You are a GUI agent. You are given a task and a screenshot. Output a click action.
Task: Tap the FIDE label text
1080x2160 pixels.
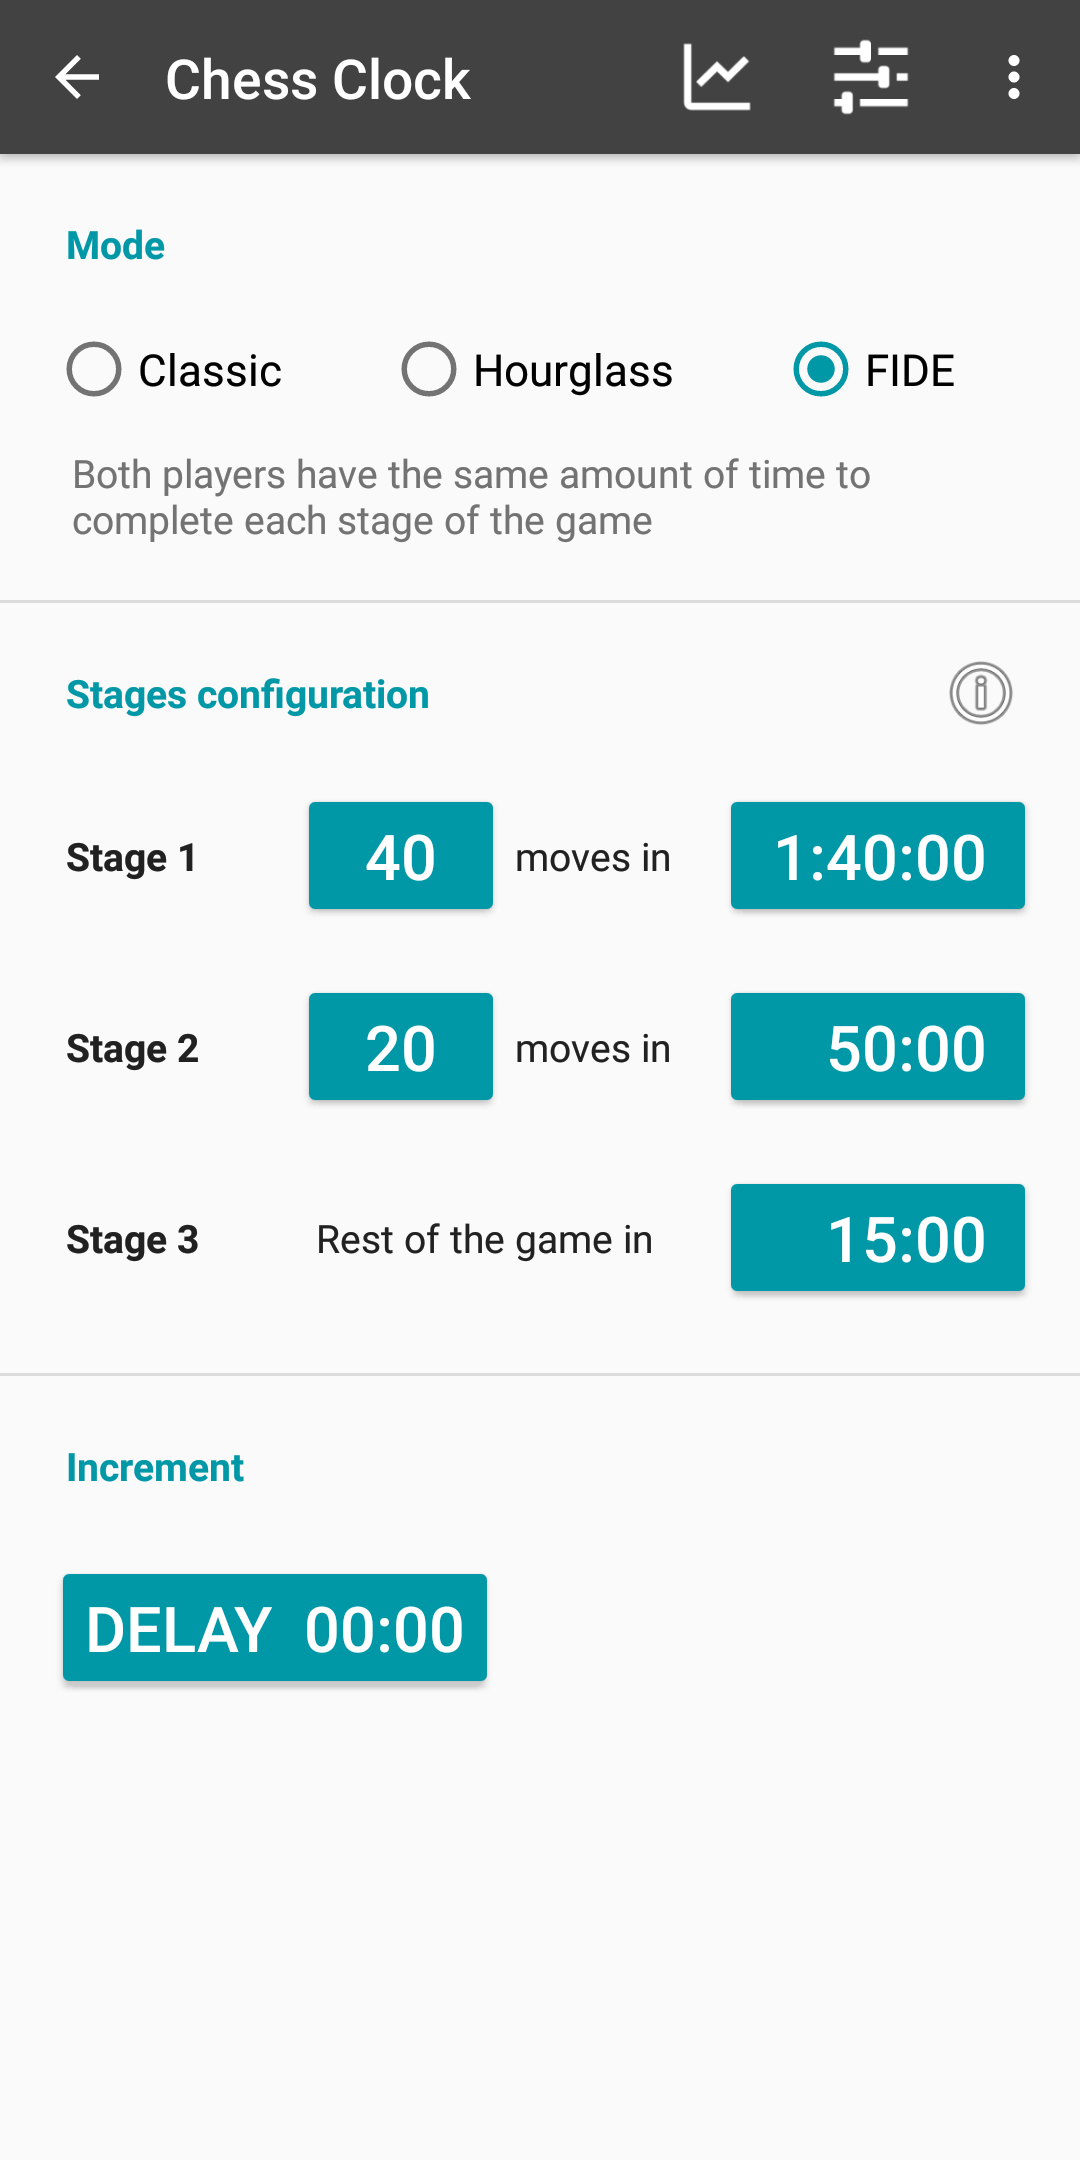(x=910, y=371)
